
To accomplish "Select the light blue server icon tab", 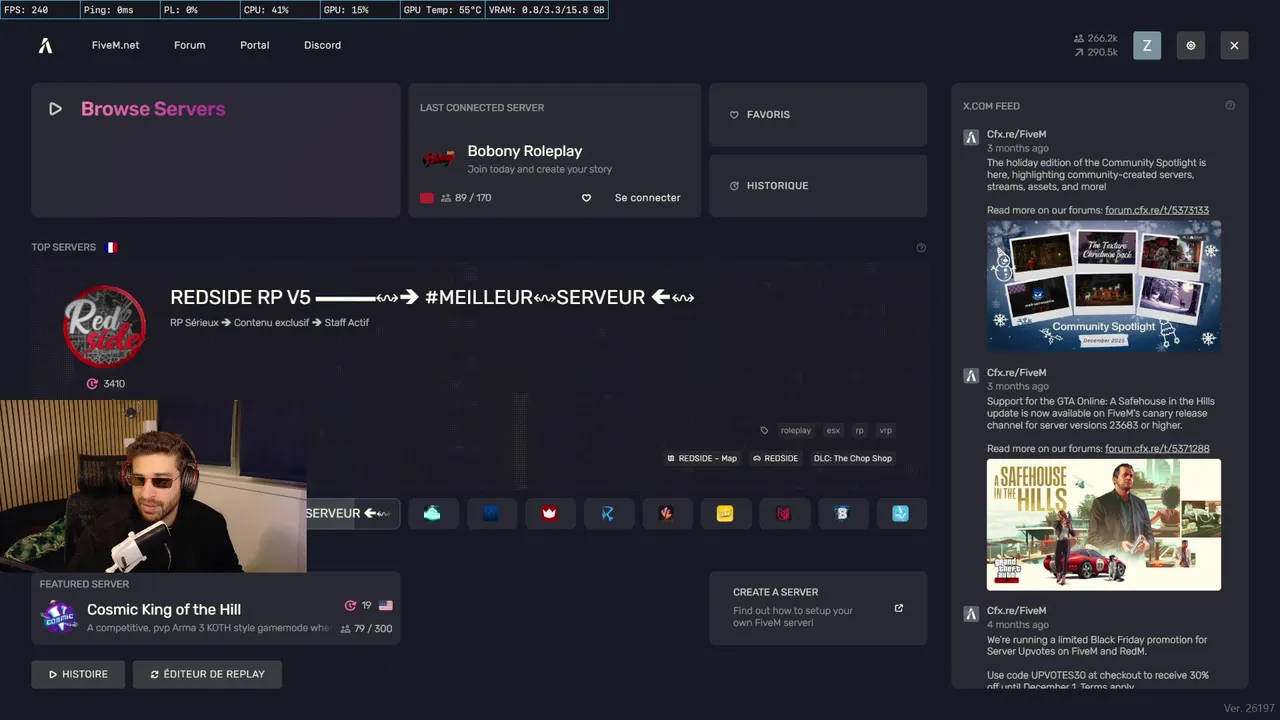I will [901, 513].
